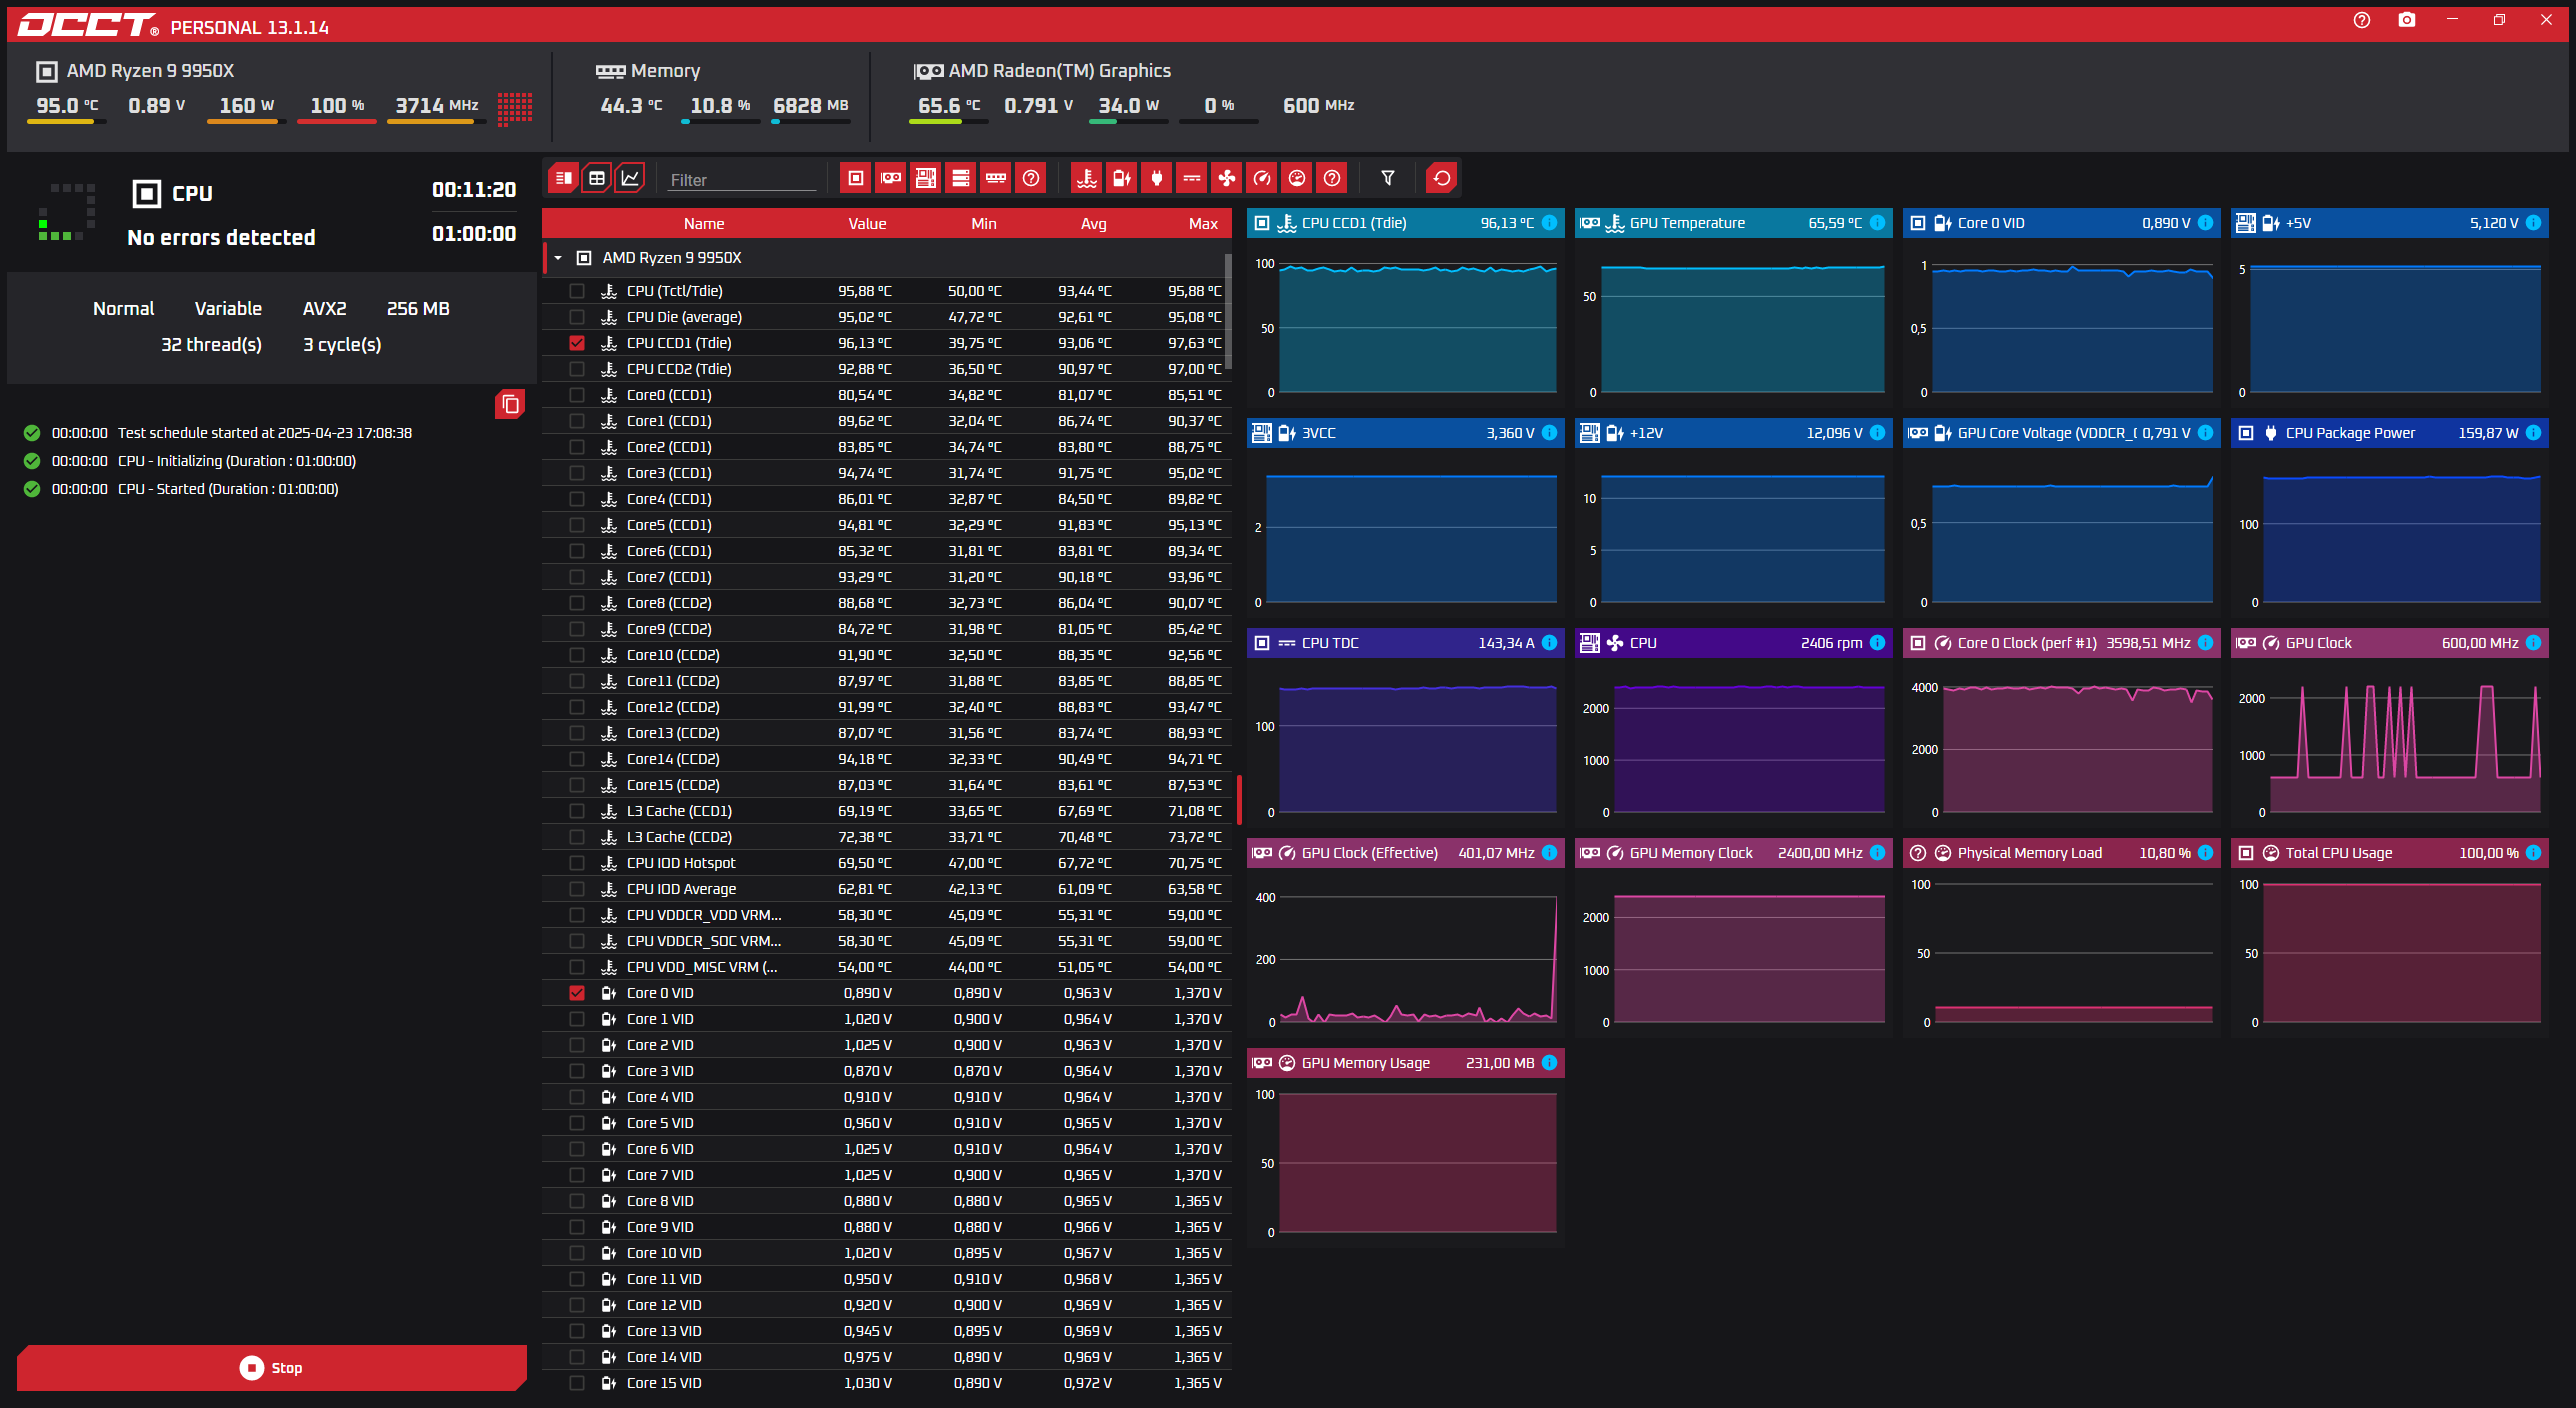Image resolution: width=2576 pixels, height=1408 pixels.
Task: Sort table by Max column
Action: click(1203, 224)
